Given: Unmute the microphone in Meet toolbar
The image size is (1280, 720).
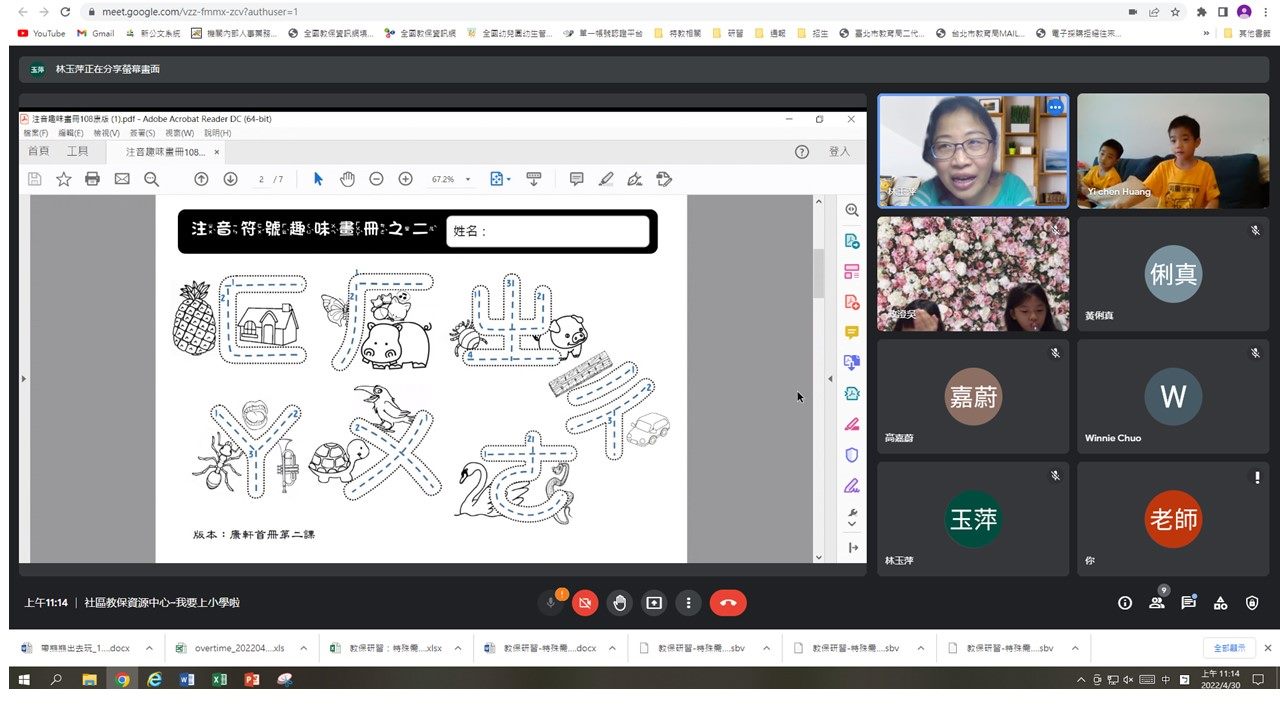Looking at the screenshot, I should [551, 603].
